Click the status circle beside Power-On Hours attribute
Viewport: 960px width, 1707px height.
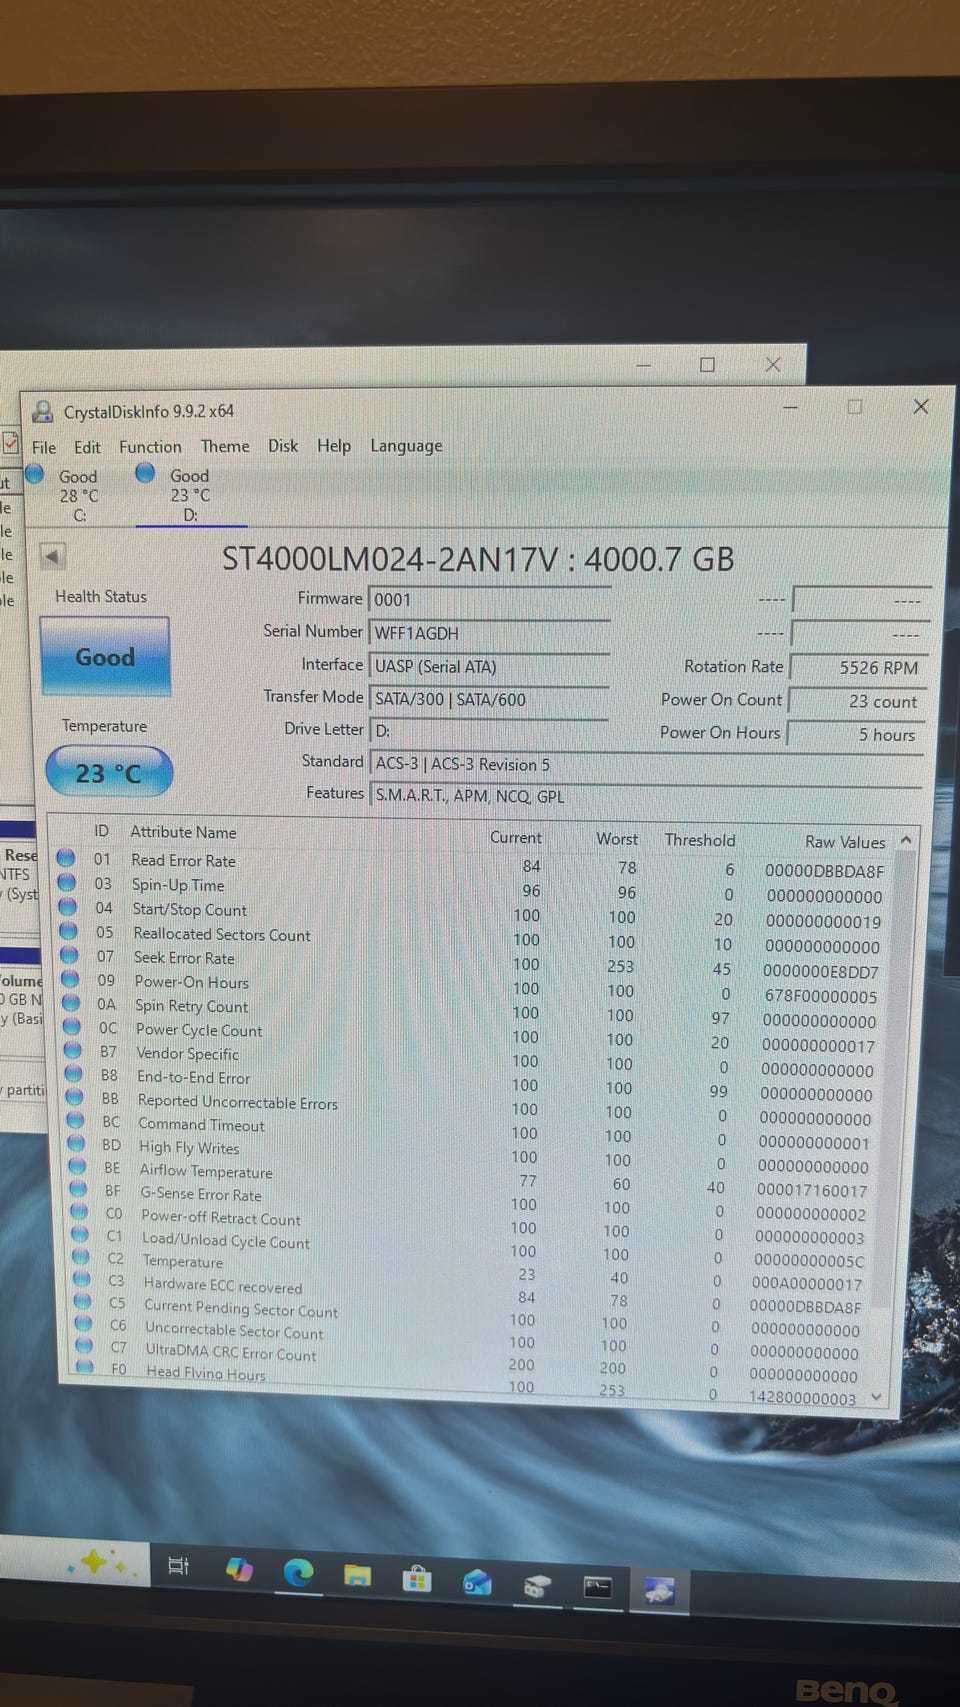71,979
